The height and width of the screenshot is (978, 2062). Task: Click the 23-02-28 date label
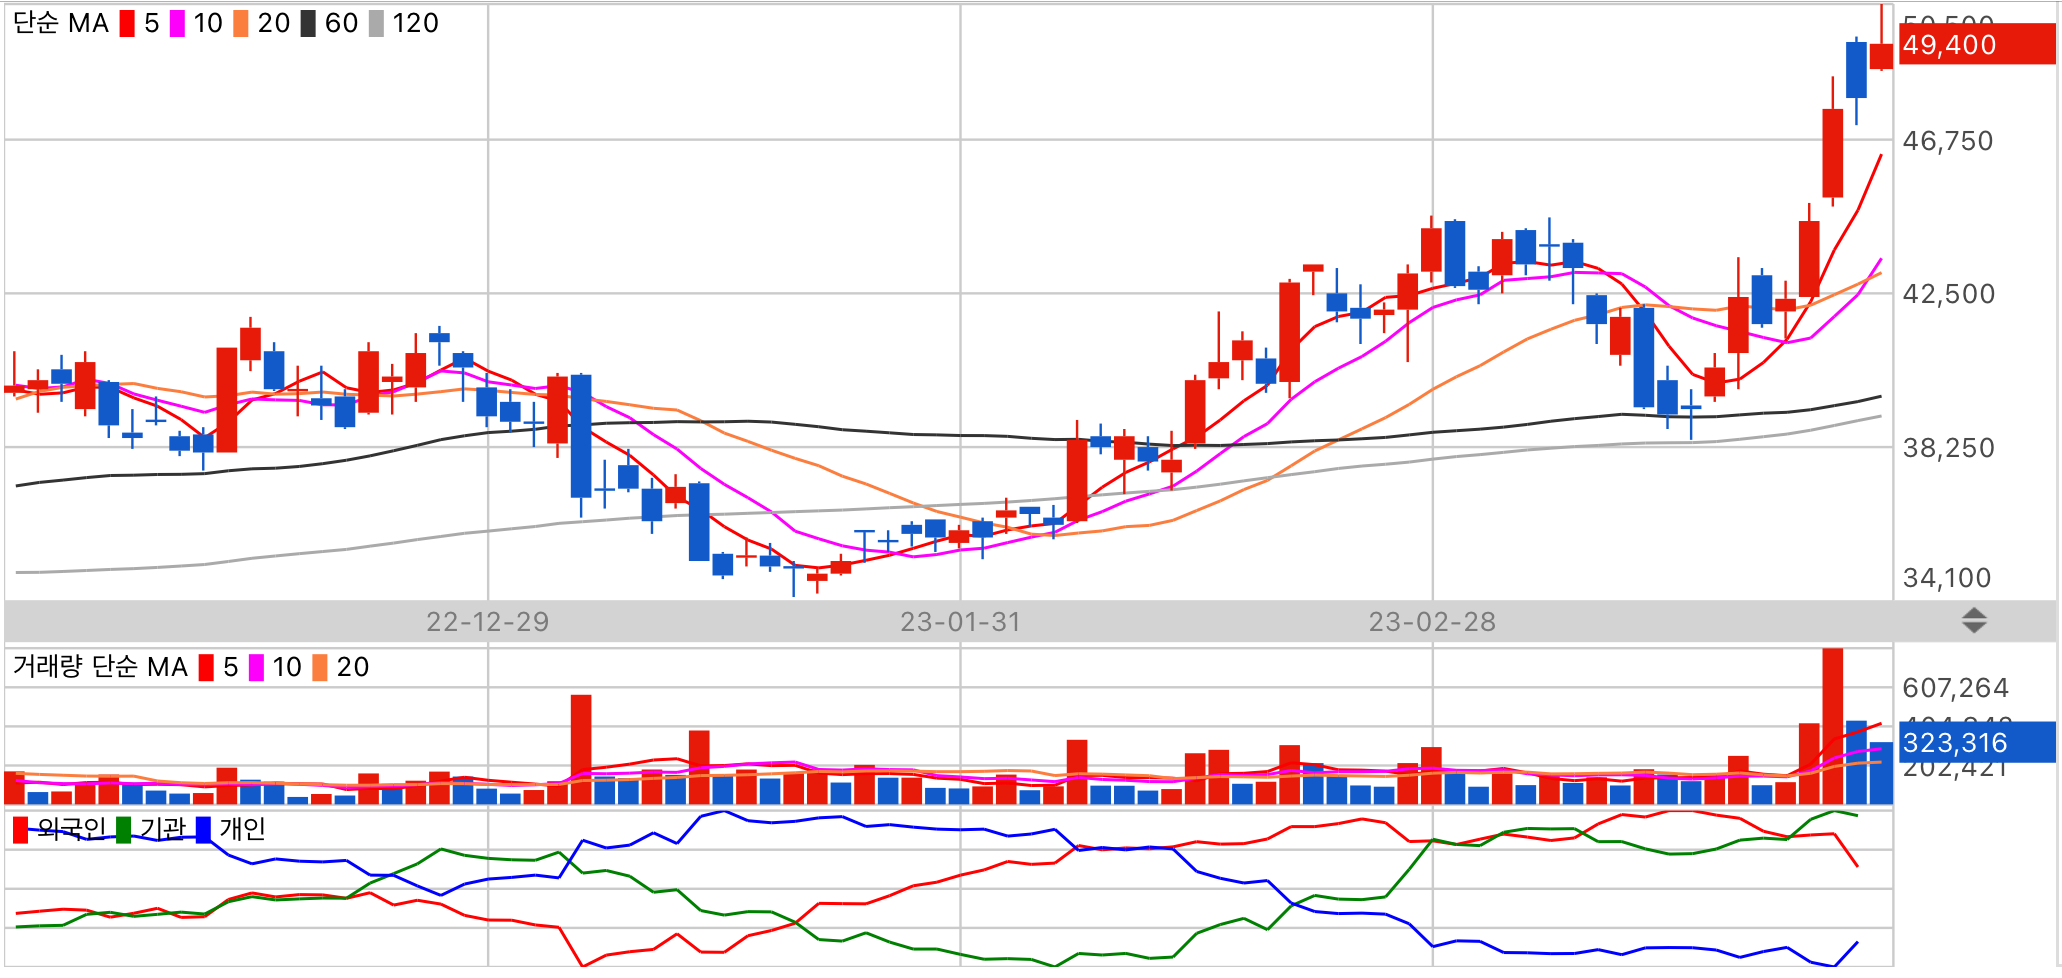(1432, 622)
